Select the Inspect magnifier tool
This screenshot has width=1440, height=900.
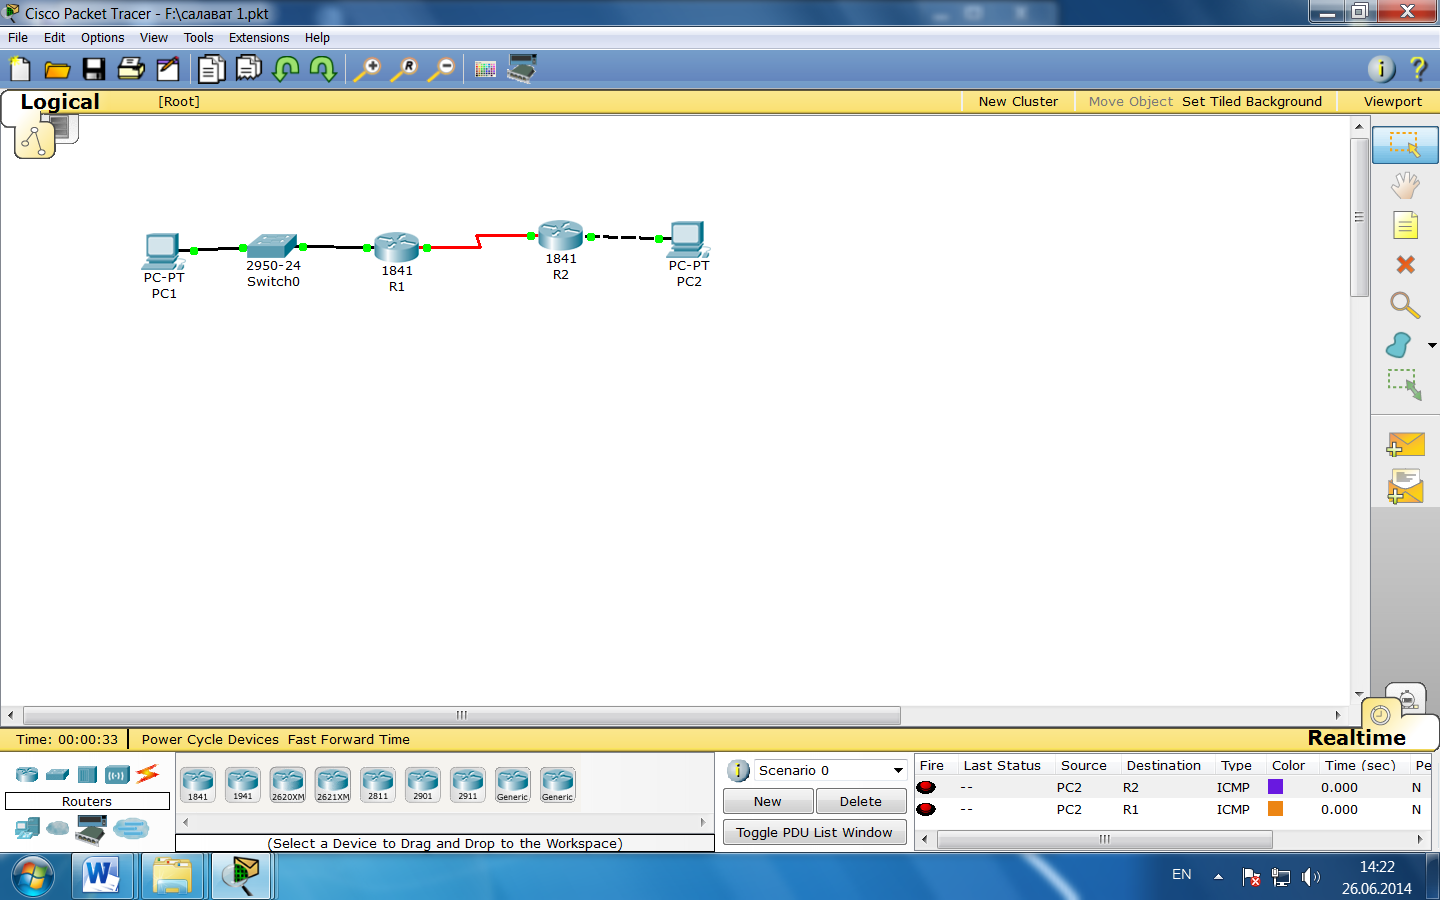[1405, 304]
